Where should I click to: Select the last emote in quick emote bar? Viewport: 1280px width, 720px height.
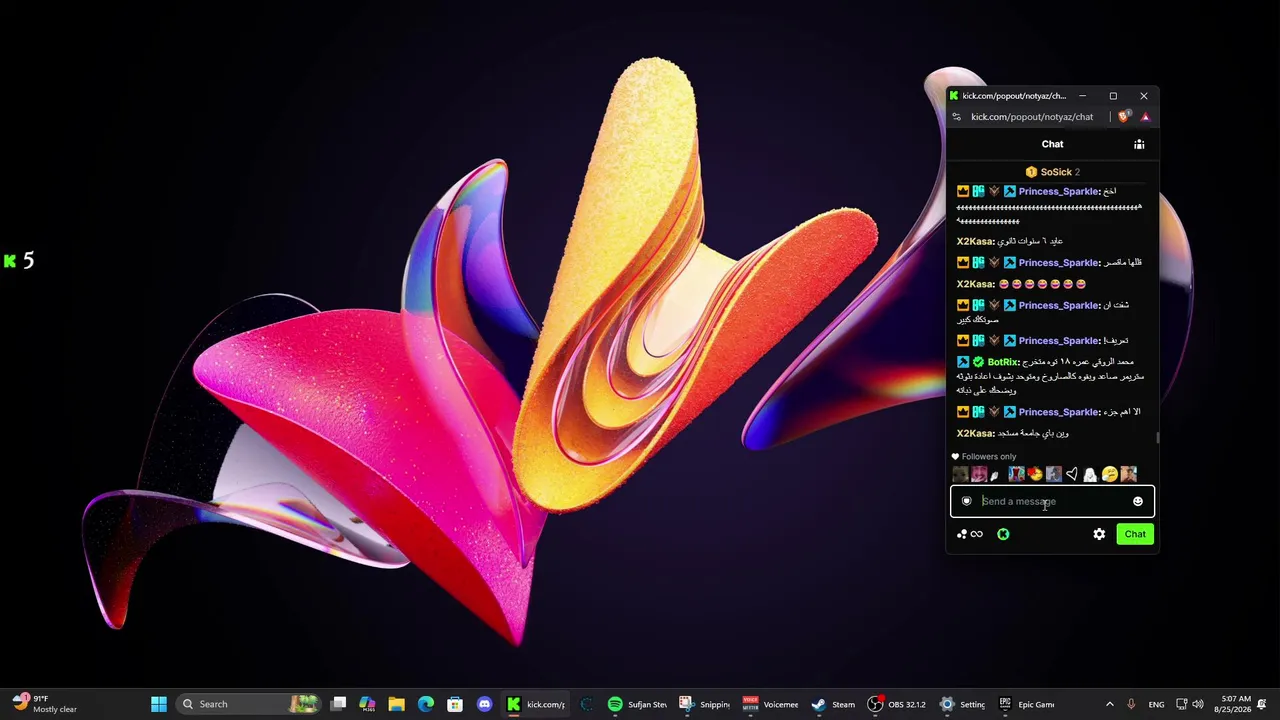click(1128, 475)
